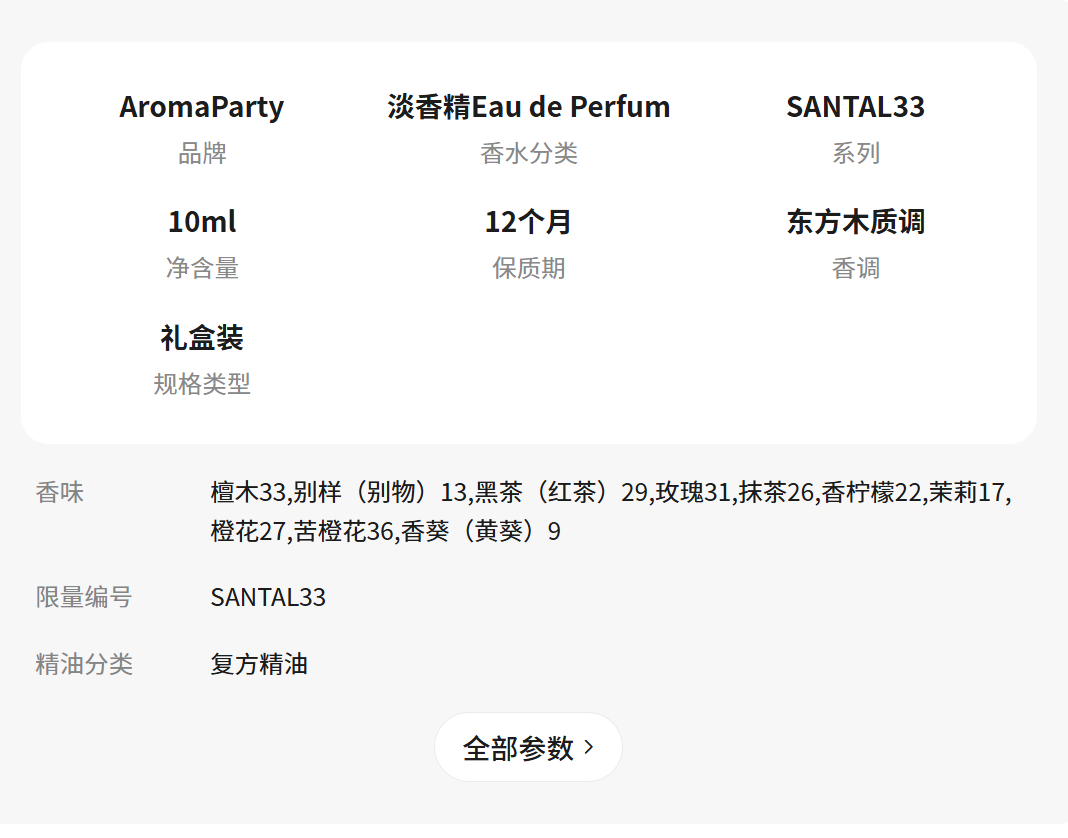Click the 净含量 label
The width and height of the screenshot is (1068, 838).
(202, 268)
